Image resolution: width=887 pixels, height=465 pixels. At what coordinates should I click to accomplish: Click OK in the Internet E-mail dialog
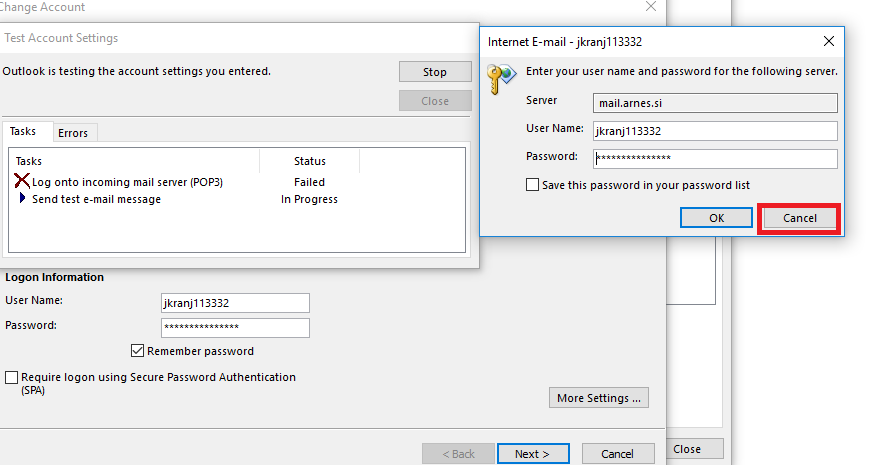pyautogui.click(x=716, y=218)
